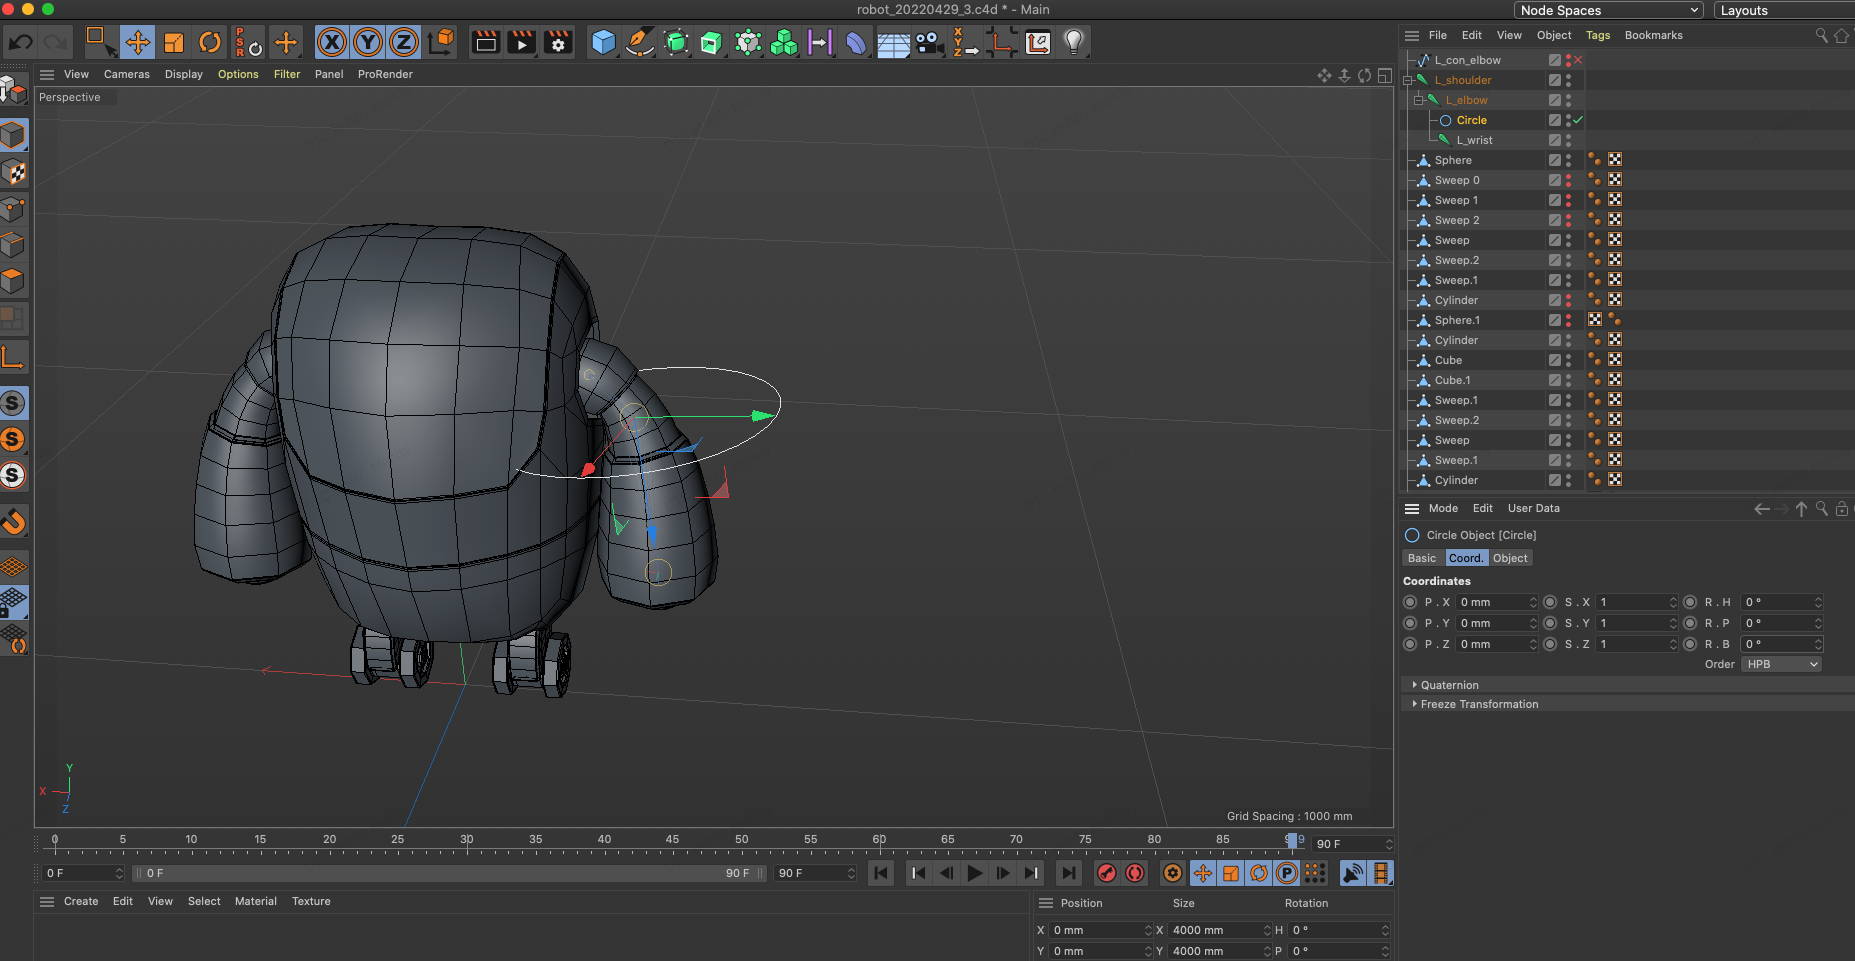
Task: Click the Record Active Objects button
Action: 1106,873
